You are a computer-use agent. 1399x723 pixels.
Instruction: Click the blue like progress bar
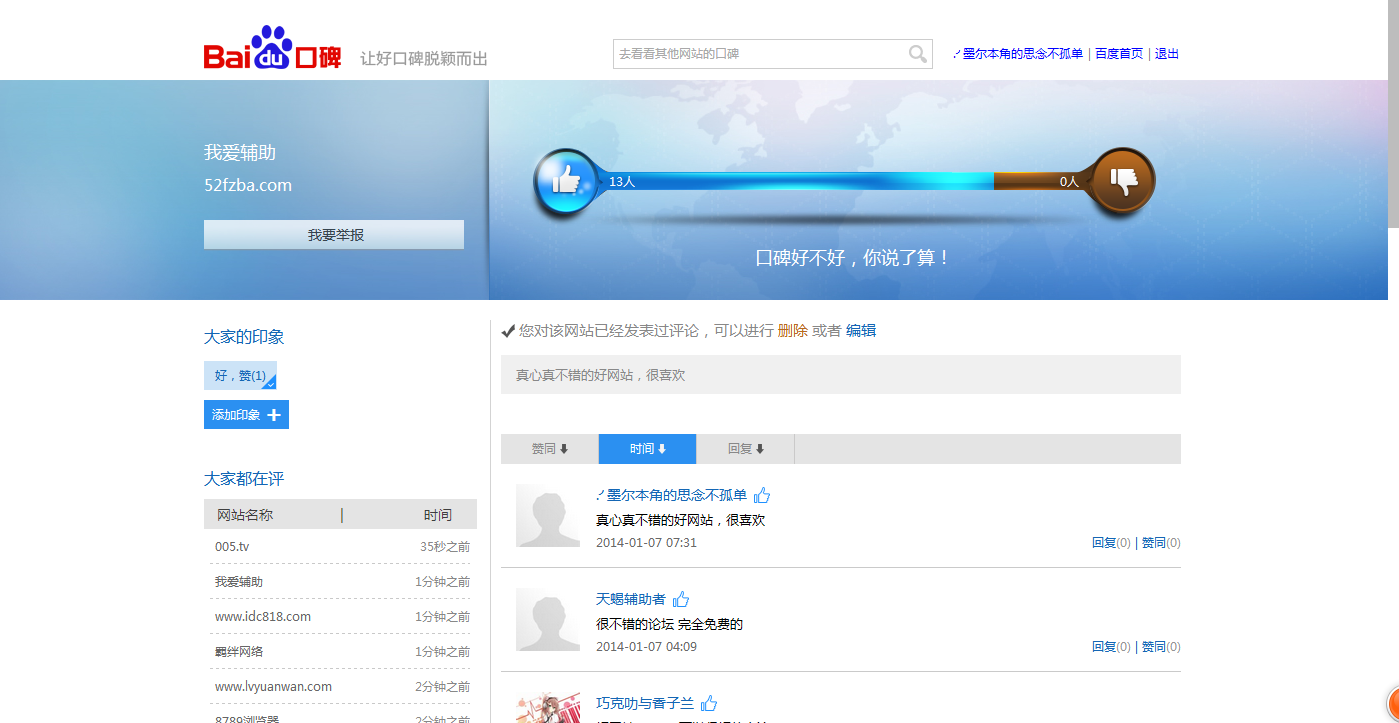[x=795, y=182]
